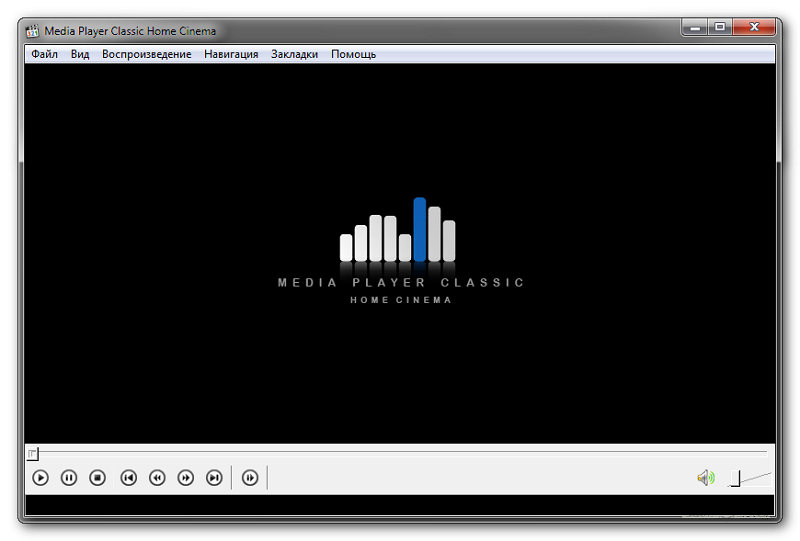Maximize the Media Player Classic window

720,28
